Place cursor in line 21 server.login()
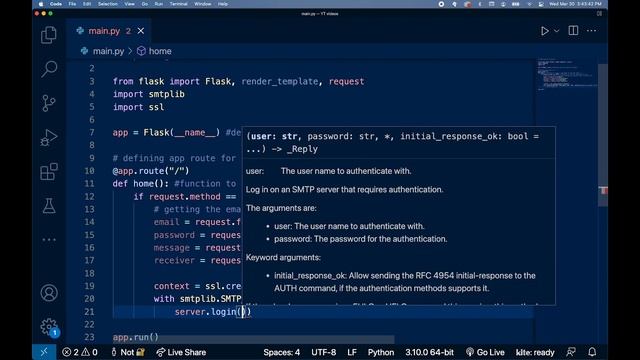This screenshot has width=640, height=360. pyautogui.click(x=212, y=312)
